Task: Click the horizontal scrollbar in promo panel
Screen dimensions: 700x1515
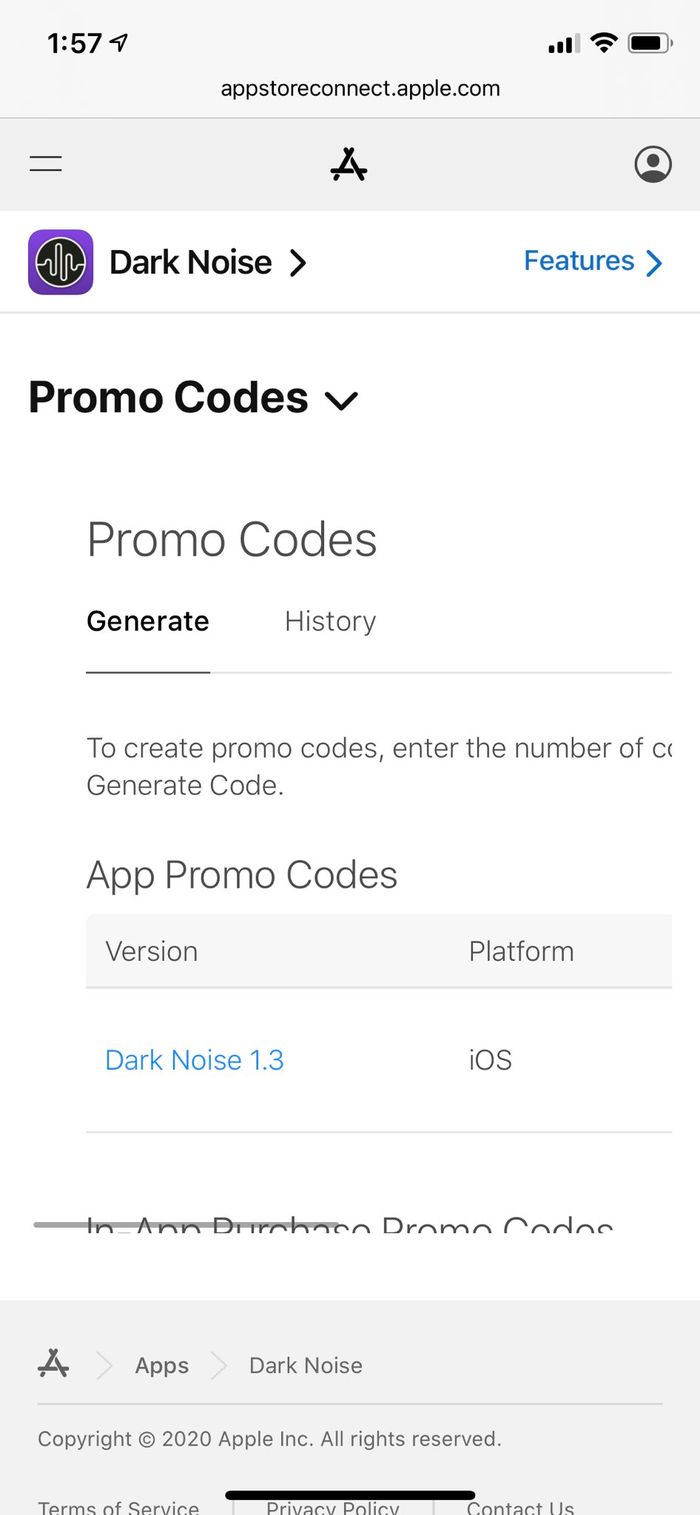Action: pyautogui.click(x=186, y=1224)
